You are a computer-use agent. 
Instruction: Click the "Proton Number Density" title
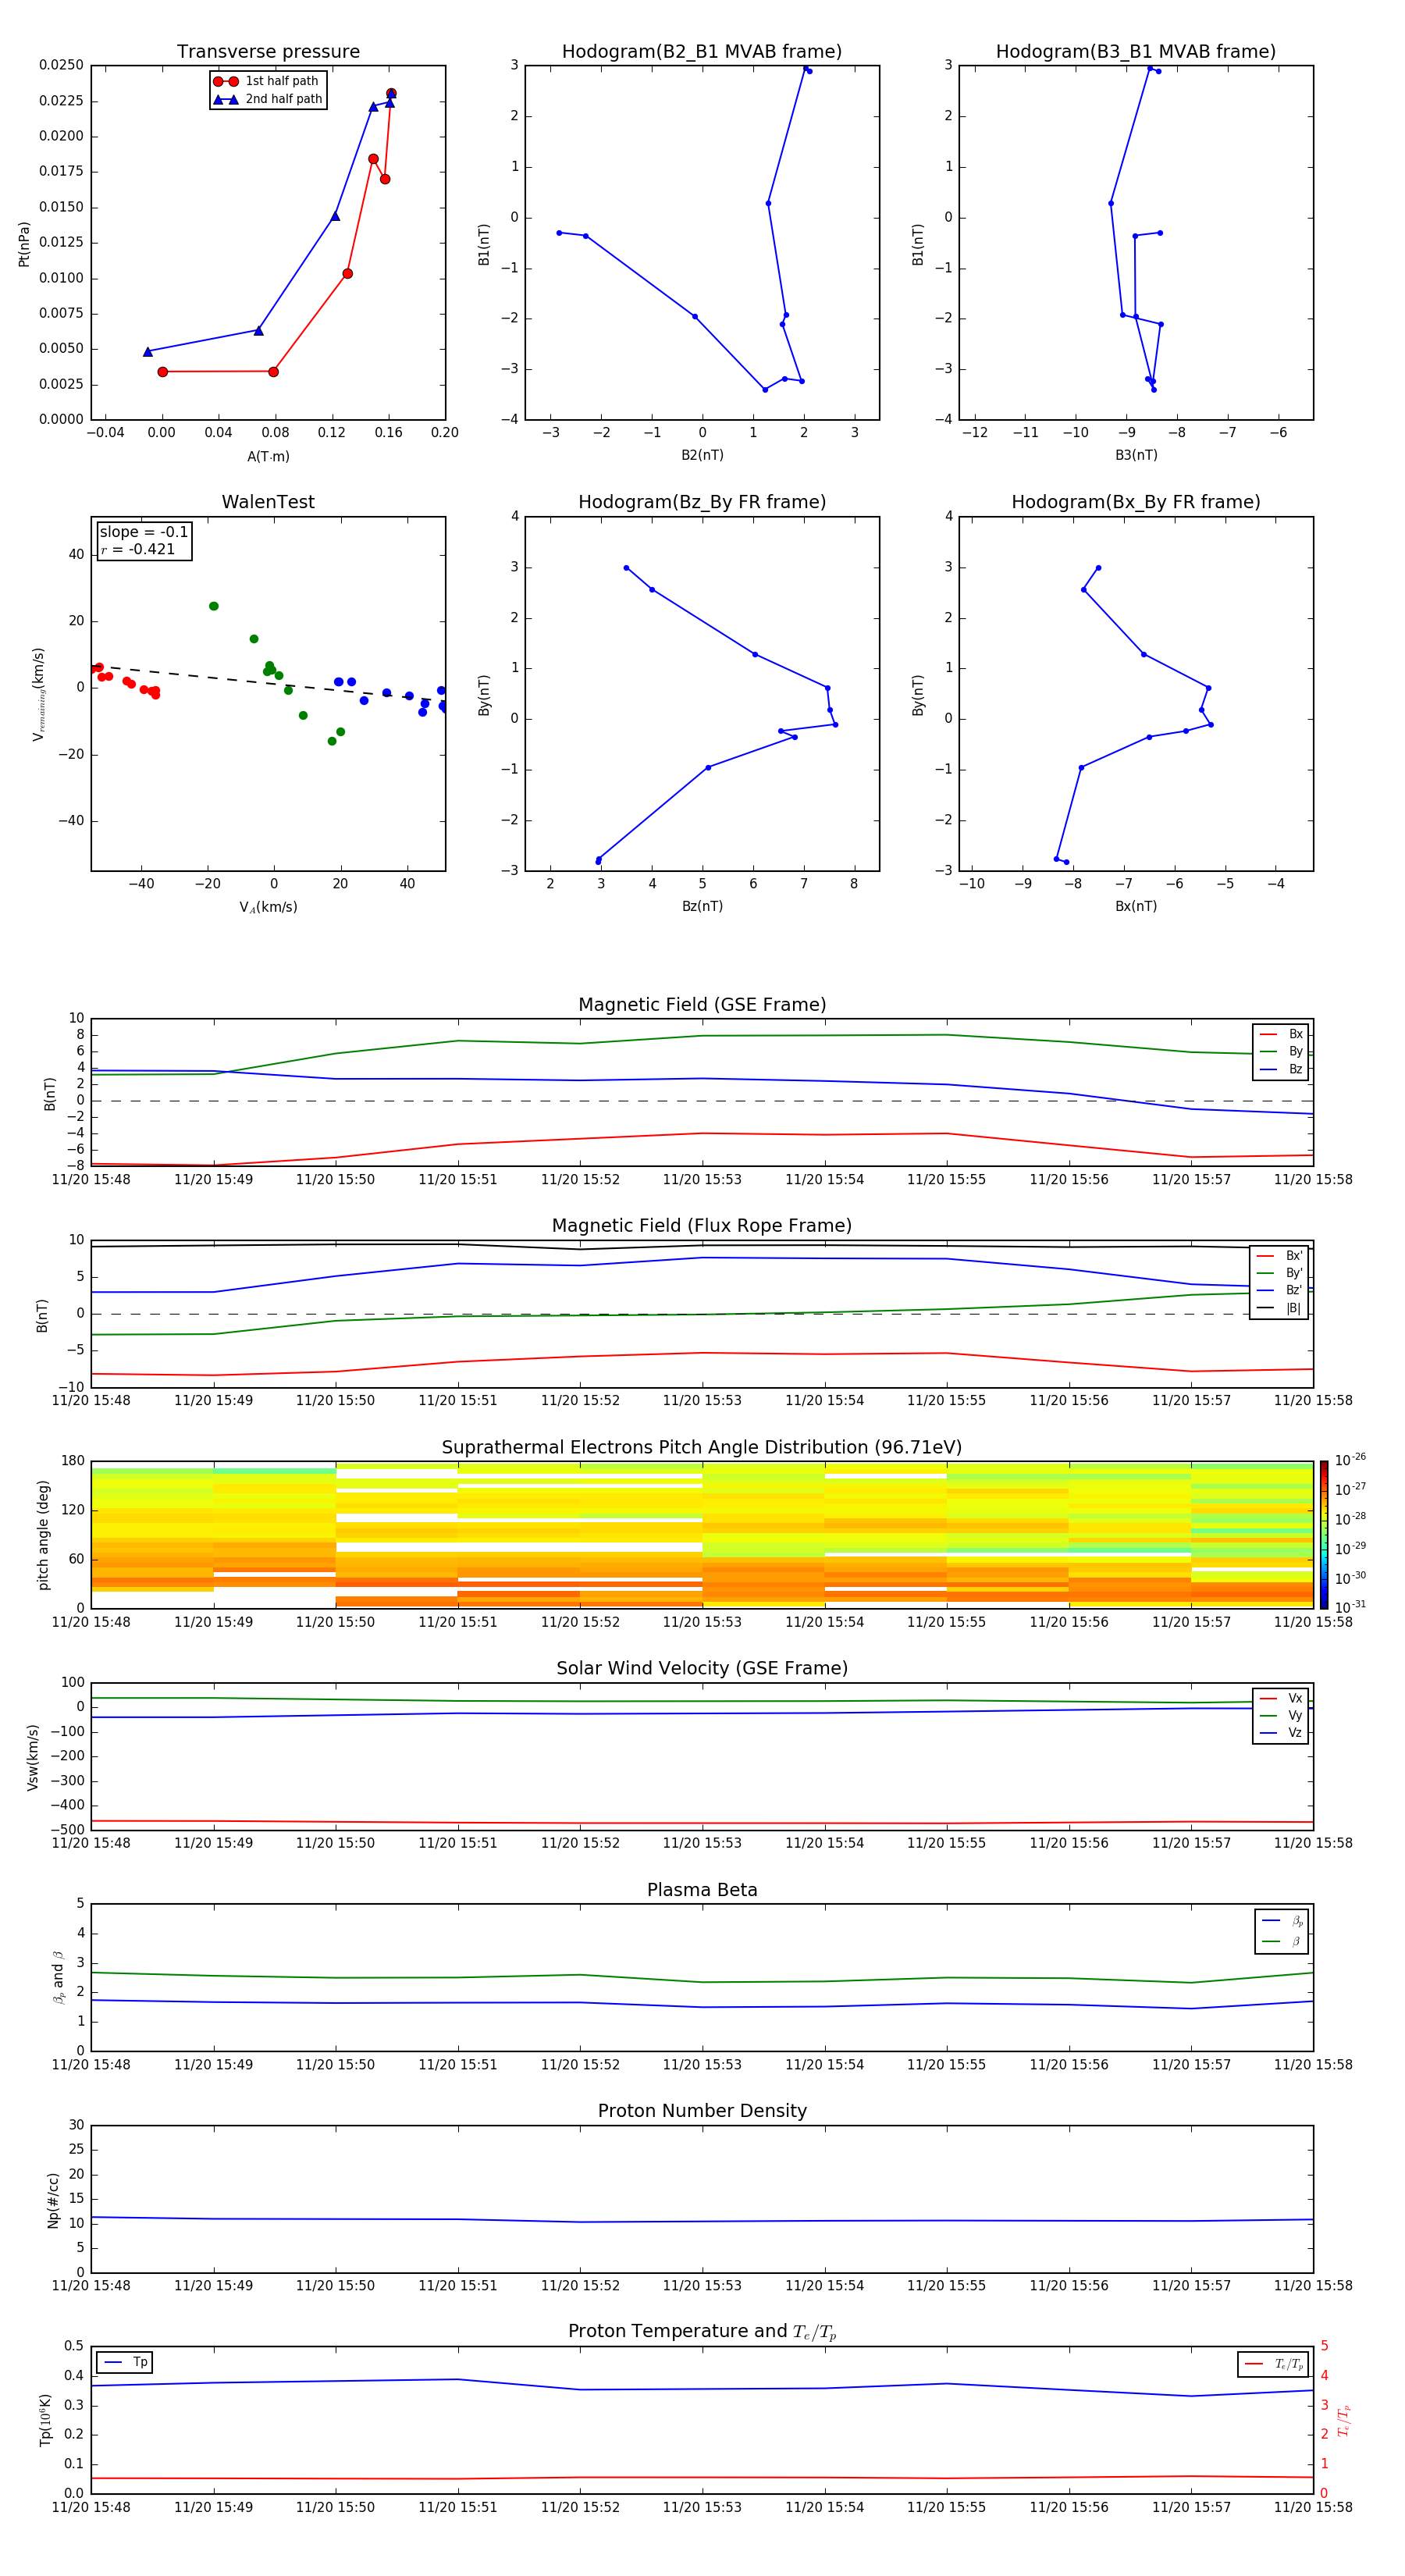[x=702, y=2111]
